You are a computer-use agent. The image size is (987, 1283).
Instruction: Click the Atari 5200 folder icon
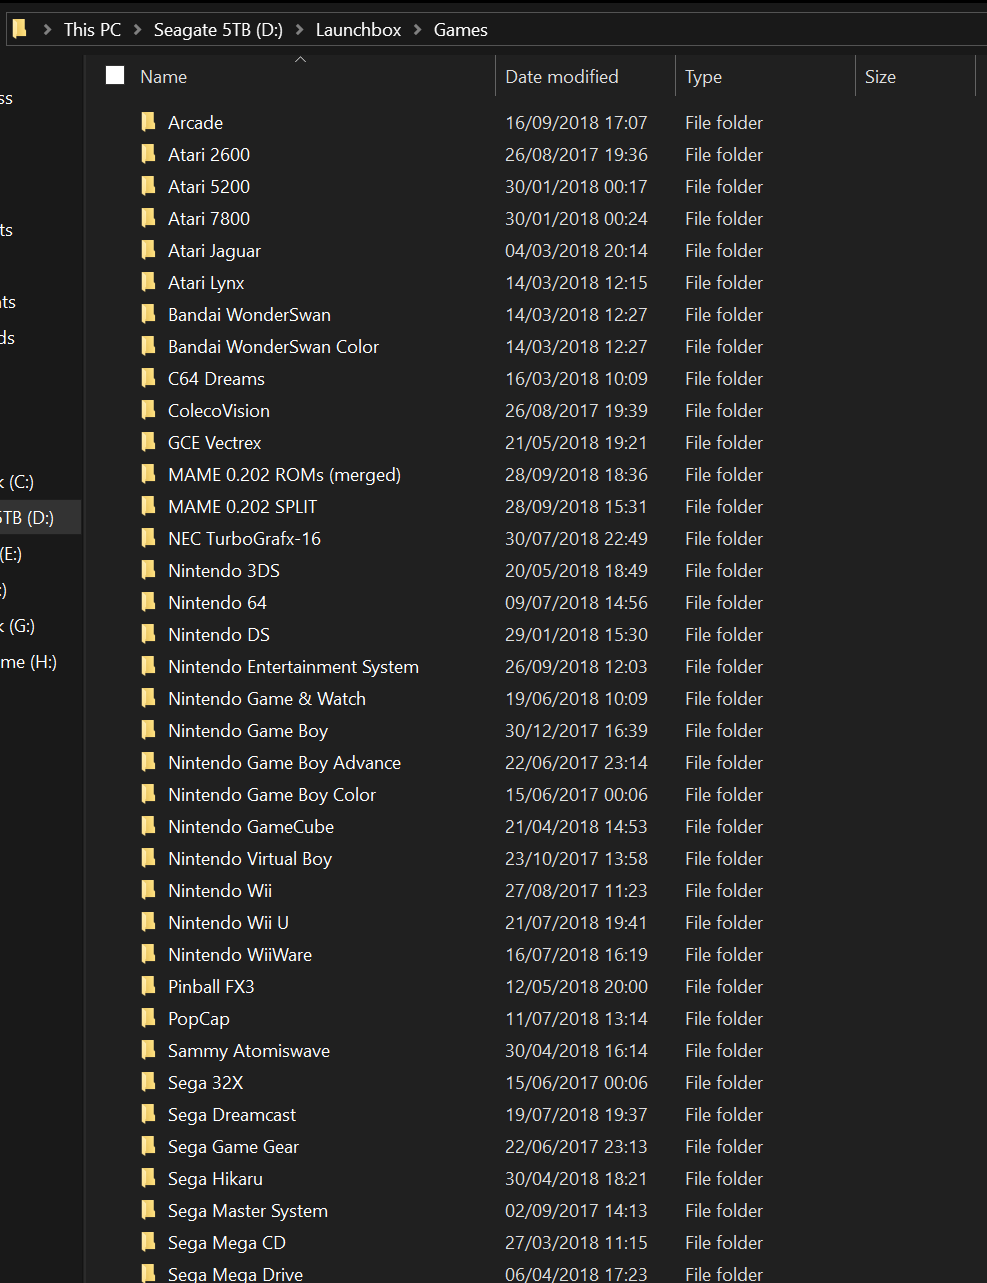click(148, 186)
